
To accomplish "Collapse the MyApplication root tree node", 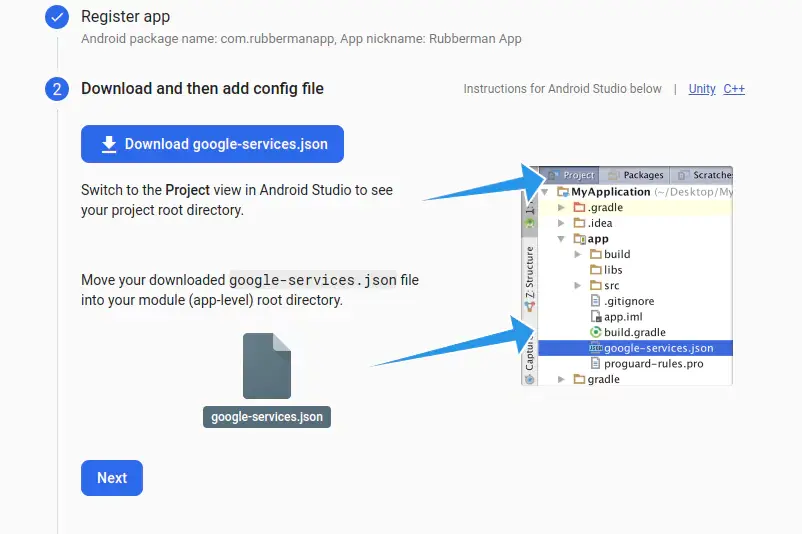I will coord(545,192).
